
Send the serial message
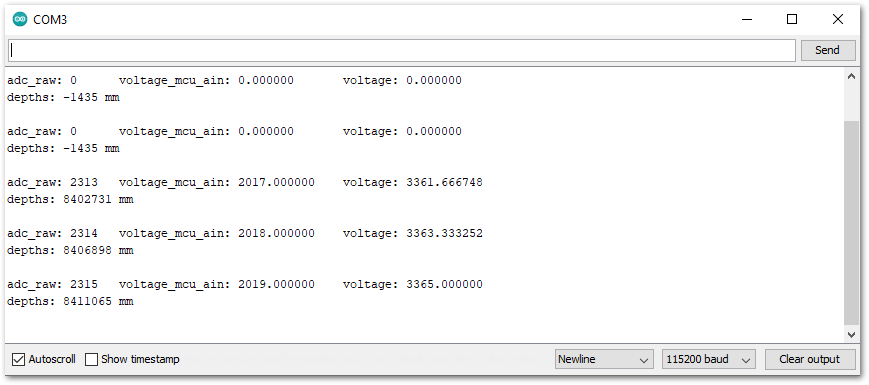(x=827, y=50)
